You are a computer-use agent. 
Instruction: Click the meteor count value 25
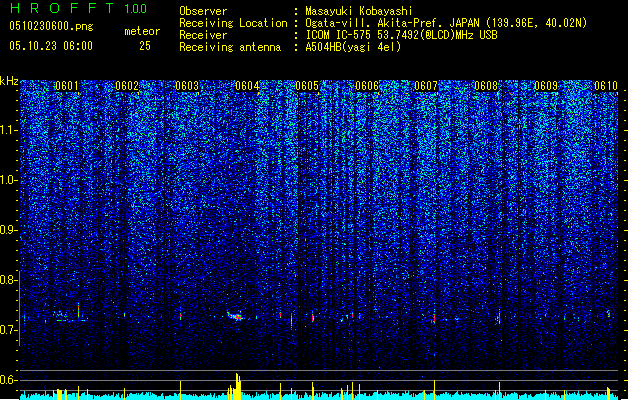(x=145, y=46)
